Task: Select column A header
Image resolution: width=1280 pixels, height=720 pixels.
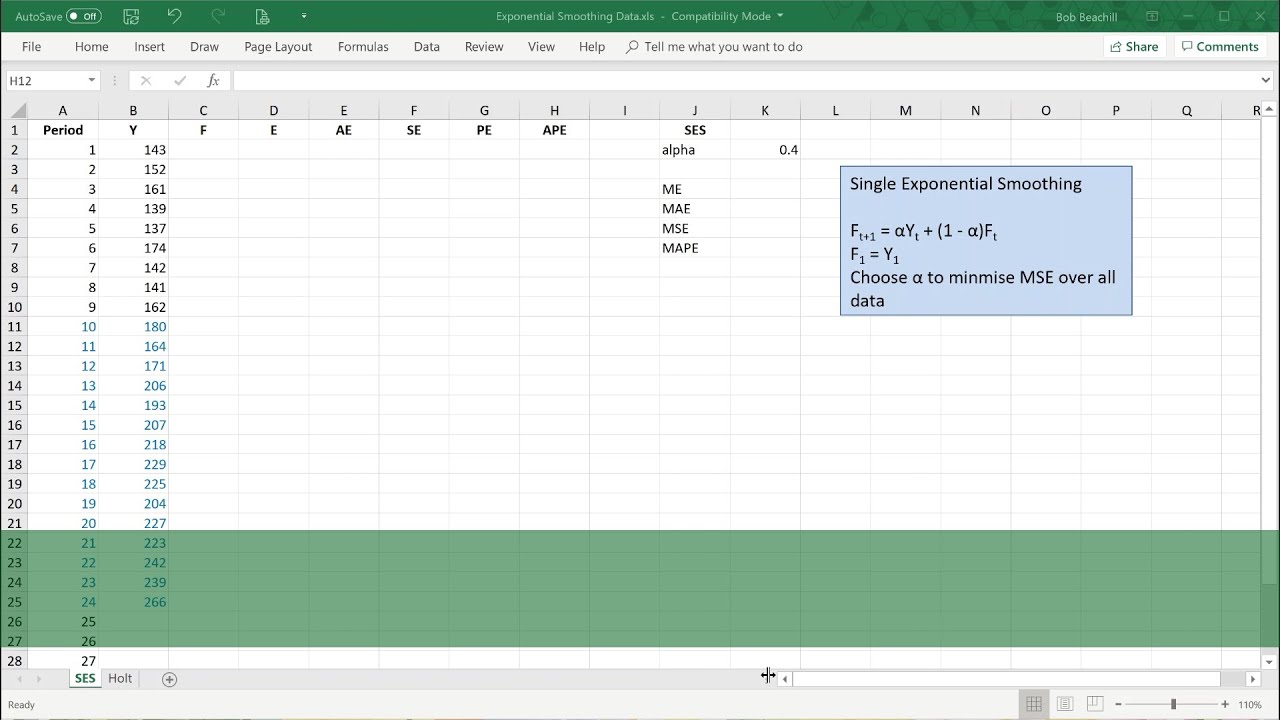Action: pyautogui.click(x=63, y=111)
